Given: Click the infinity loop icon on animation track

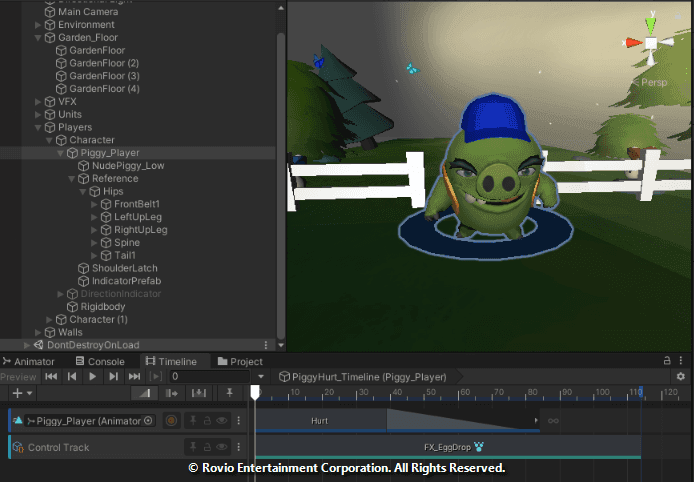Looking at the screenshot, I should tap(553, 420).
